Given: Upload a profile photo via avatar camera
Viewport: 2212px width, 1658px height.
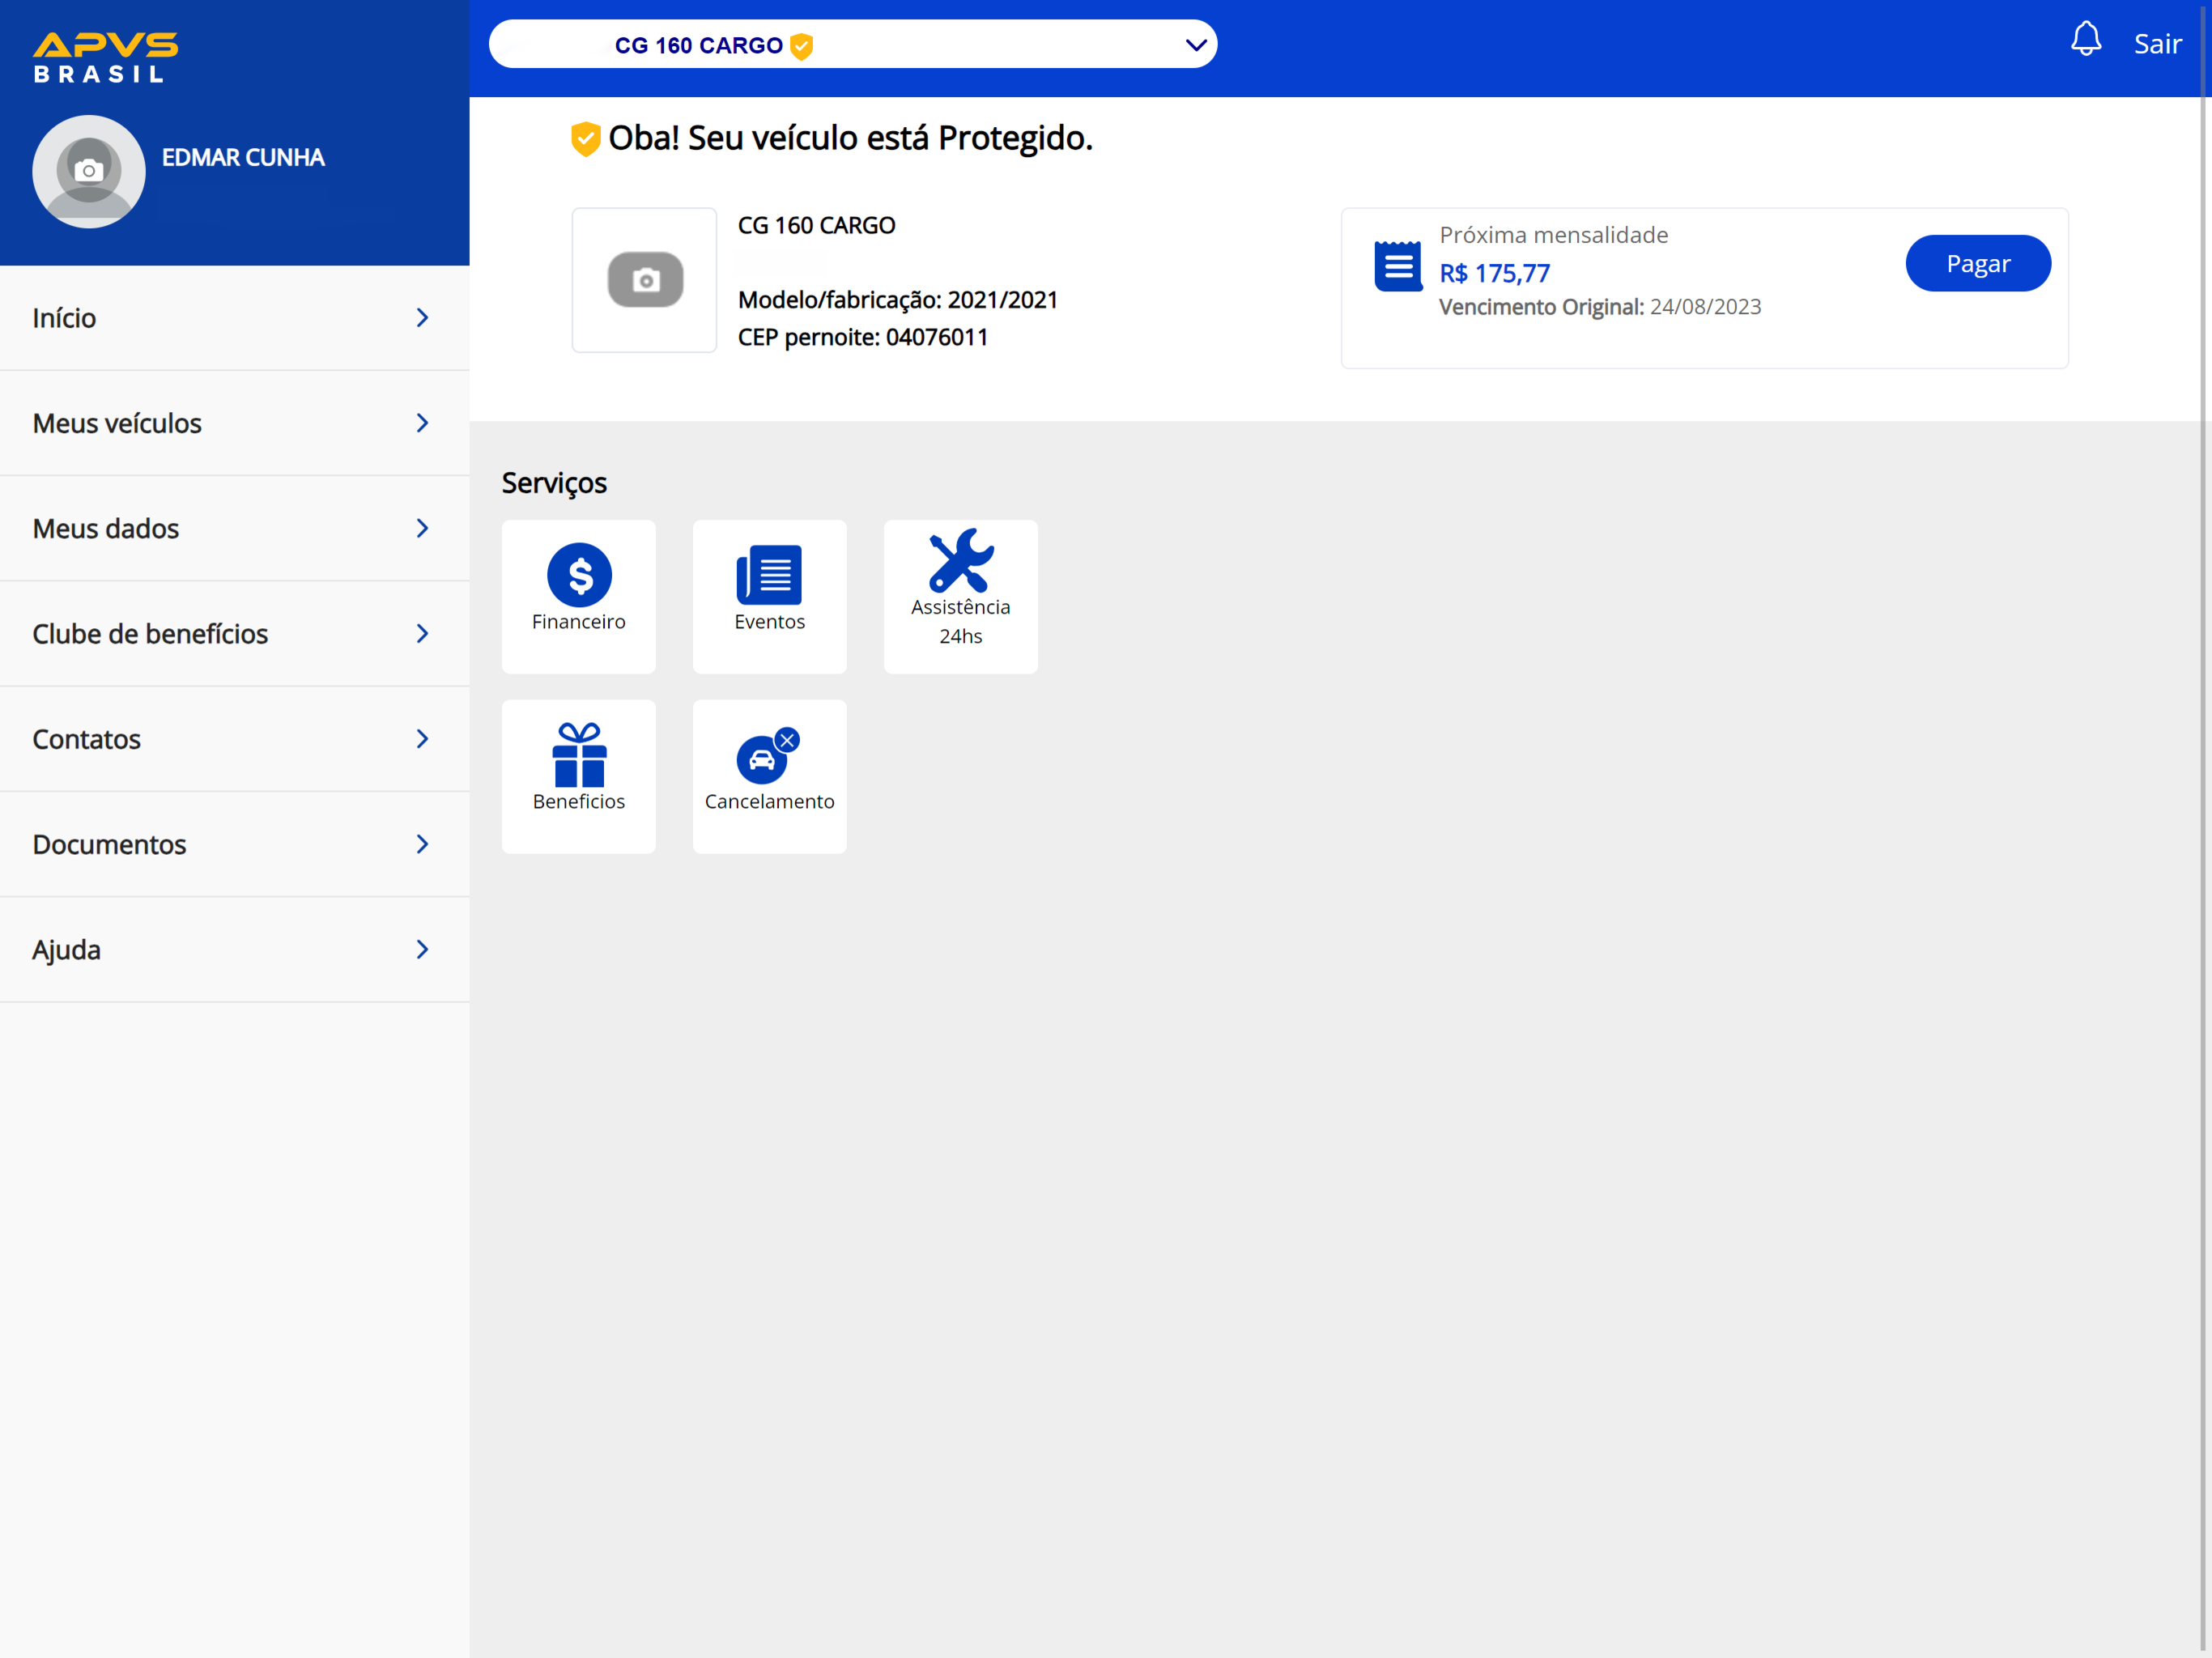Looking at the screenshot, I should point(89,171).
